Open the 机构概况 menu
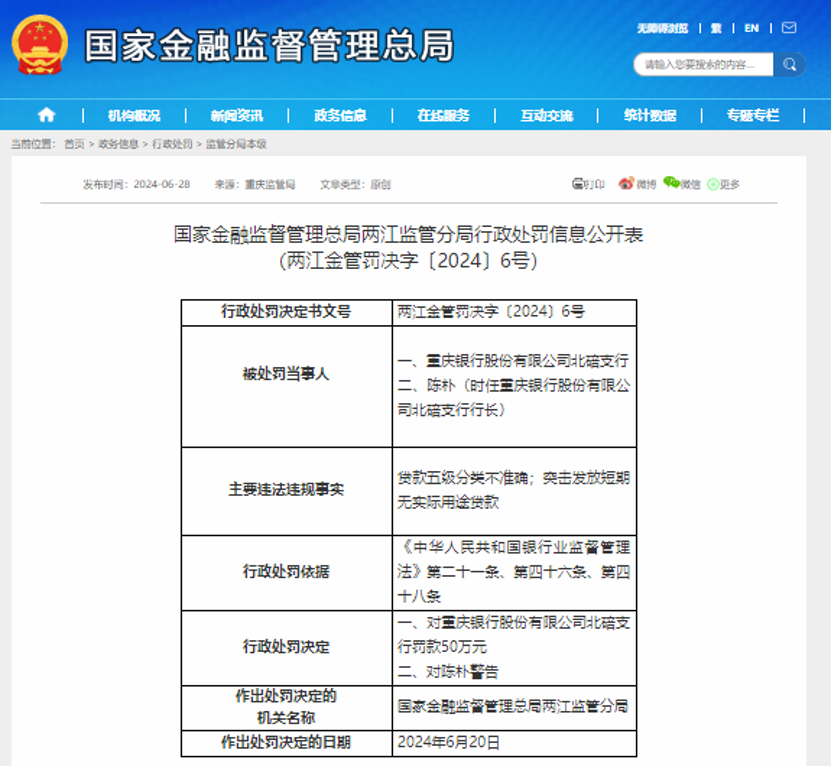The height and width of the screenshot is (766, 832). (x=134, y=116)
